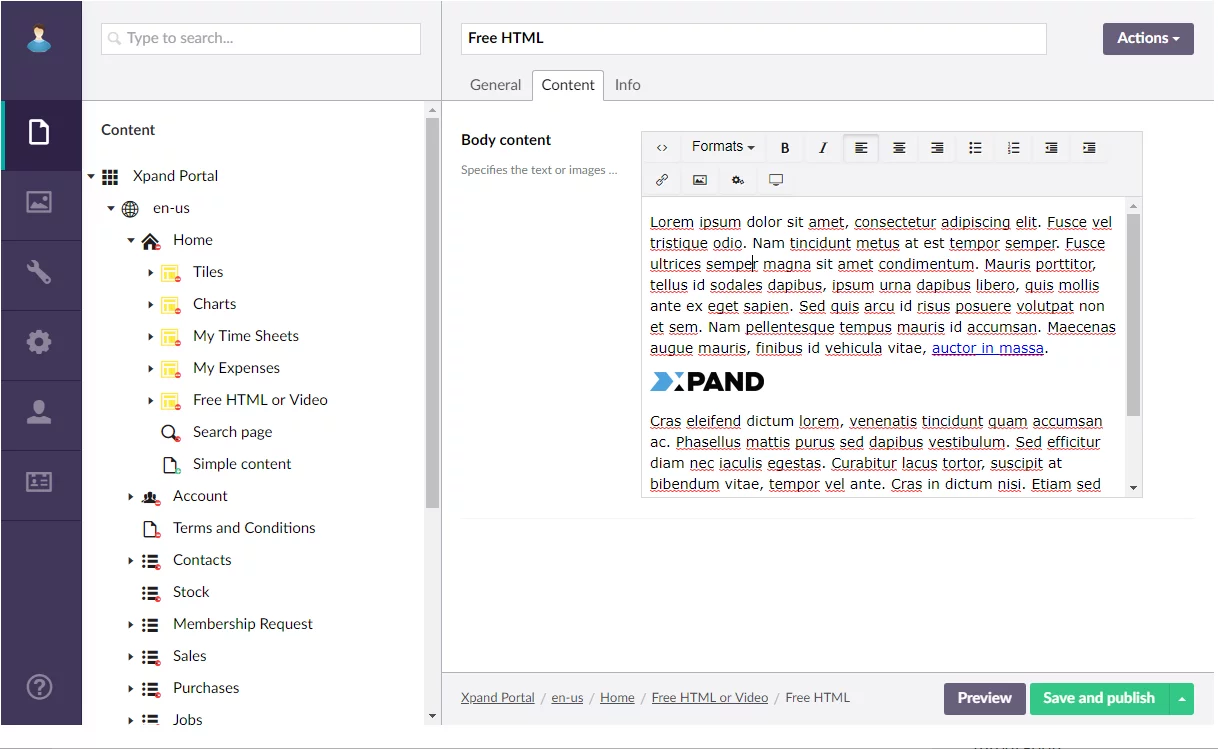Toggle italic text formatting
Screen dimensions: 1218x749
click(823, 148)
